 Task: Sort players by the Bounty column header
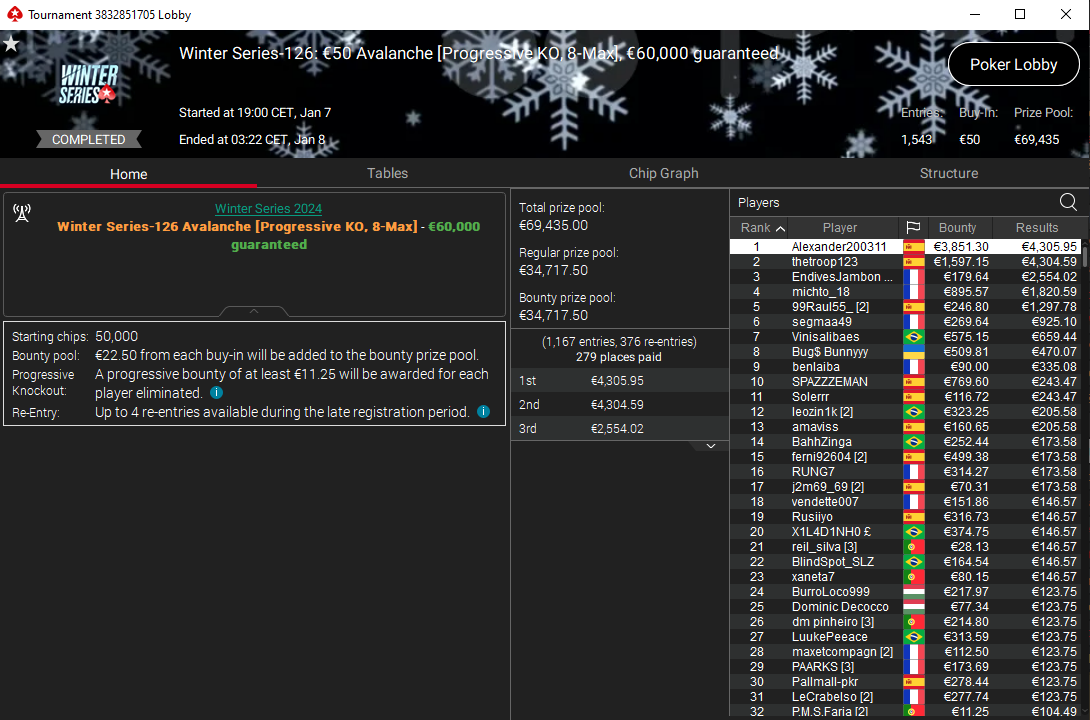tap(957, 227)
